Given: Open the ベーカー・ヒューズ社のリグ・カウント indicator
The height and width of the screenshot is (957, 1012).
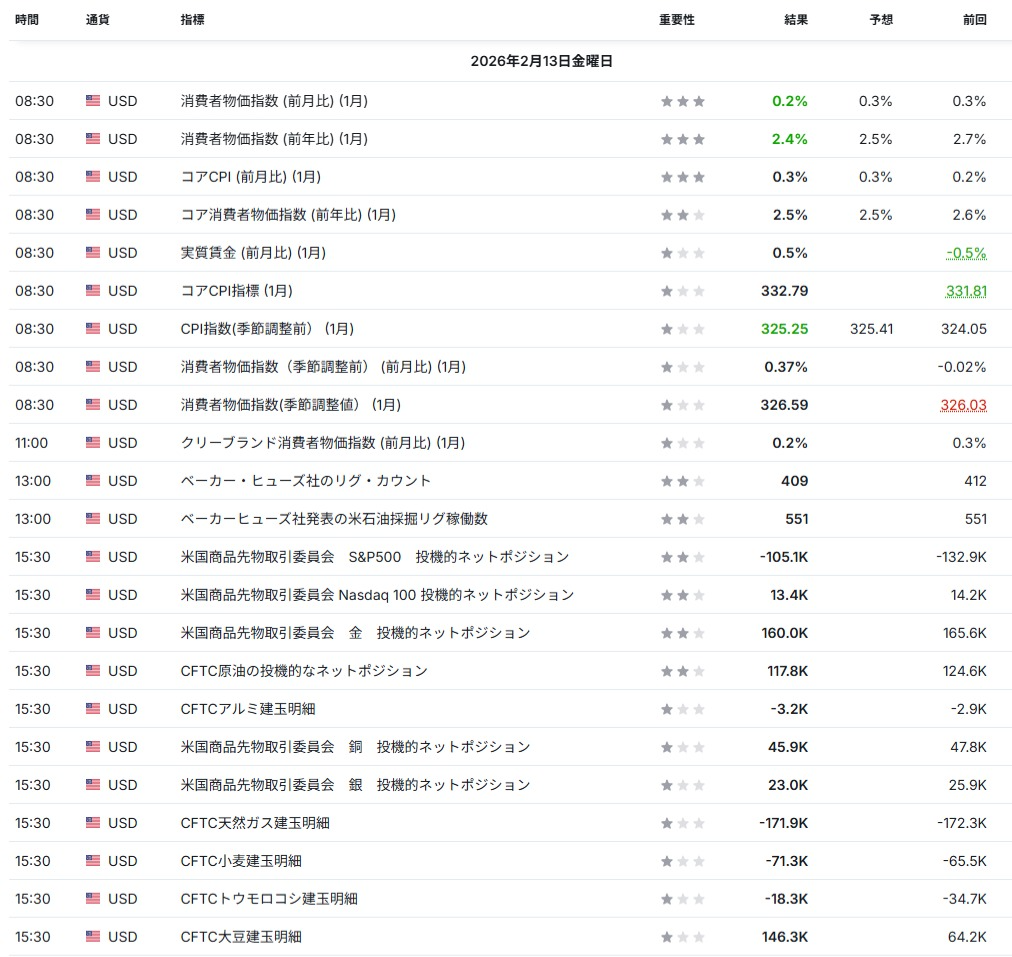Looking at the screenshot, I should pyautogui.click(x=306, y=481).
